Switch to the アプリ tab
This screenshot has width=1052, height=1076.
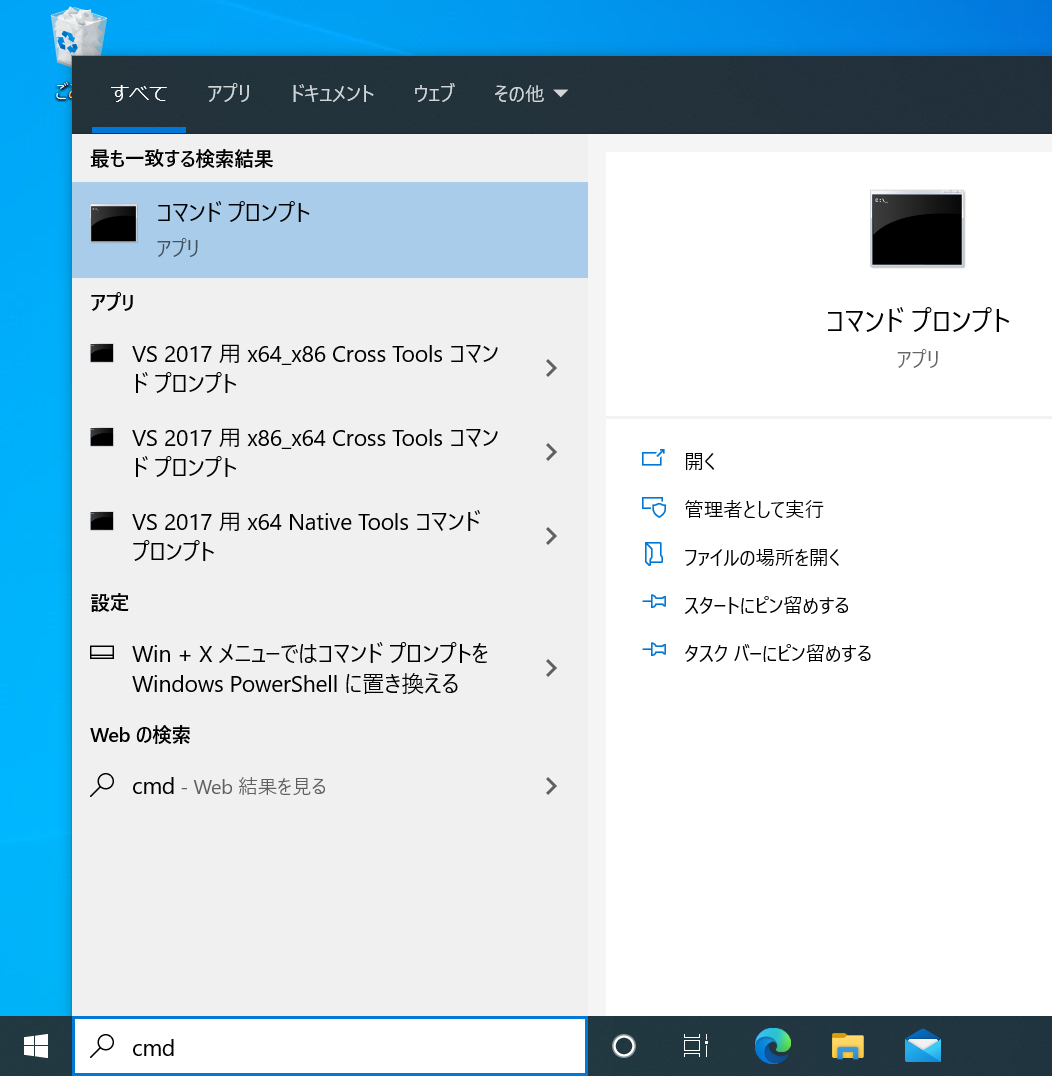tap(229, 93)
